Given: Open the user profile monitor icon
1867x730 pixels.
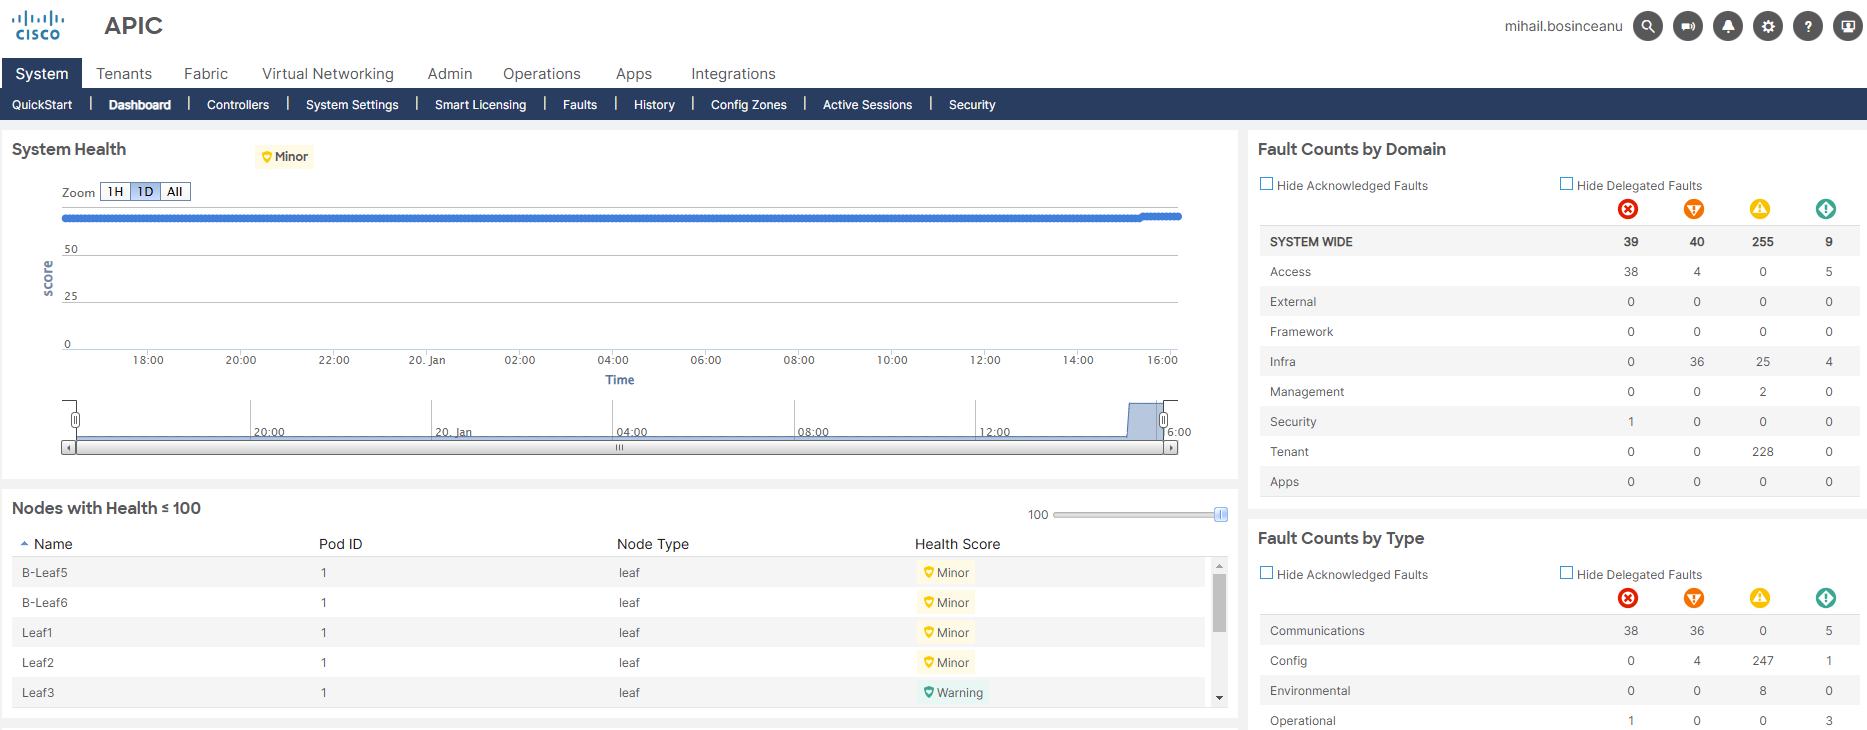Looking at the screenshot, I should 1847,27.
